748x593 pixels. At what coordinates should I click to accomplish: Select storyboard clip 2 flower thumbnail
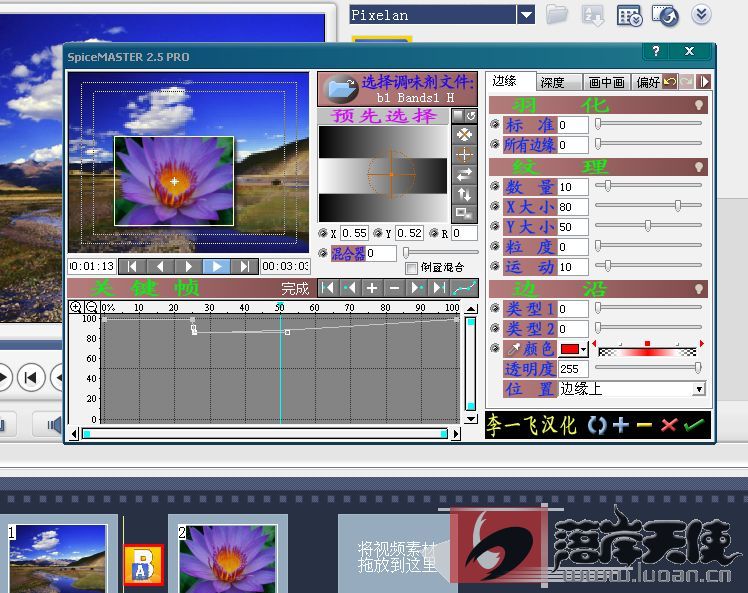point(227,559)
